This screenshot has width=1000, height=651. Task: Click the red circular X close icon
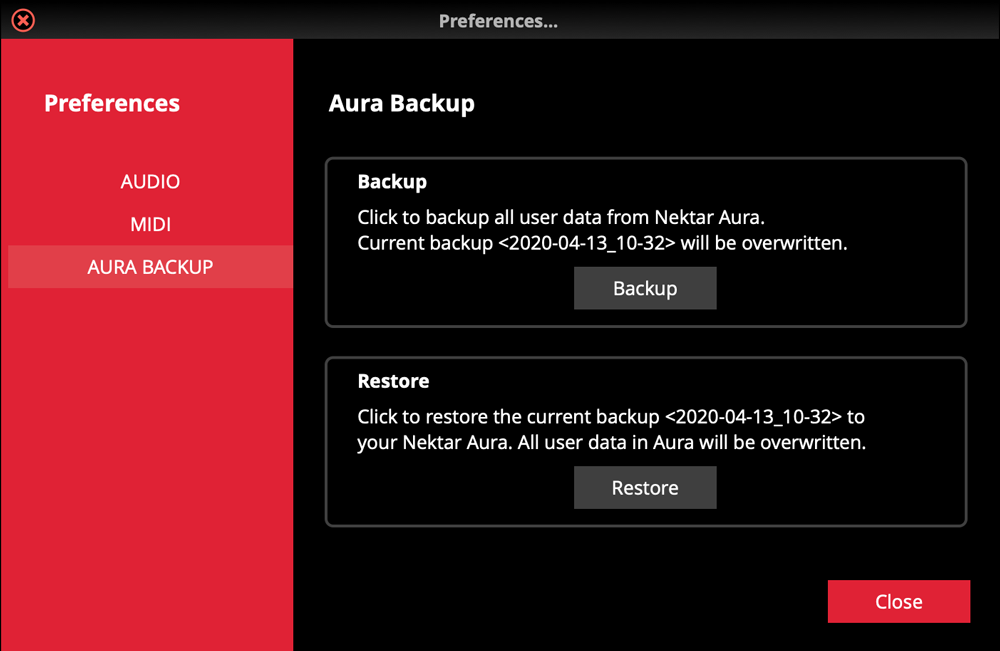(x=23, y=20)
